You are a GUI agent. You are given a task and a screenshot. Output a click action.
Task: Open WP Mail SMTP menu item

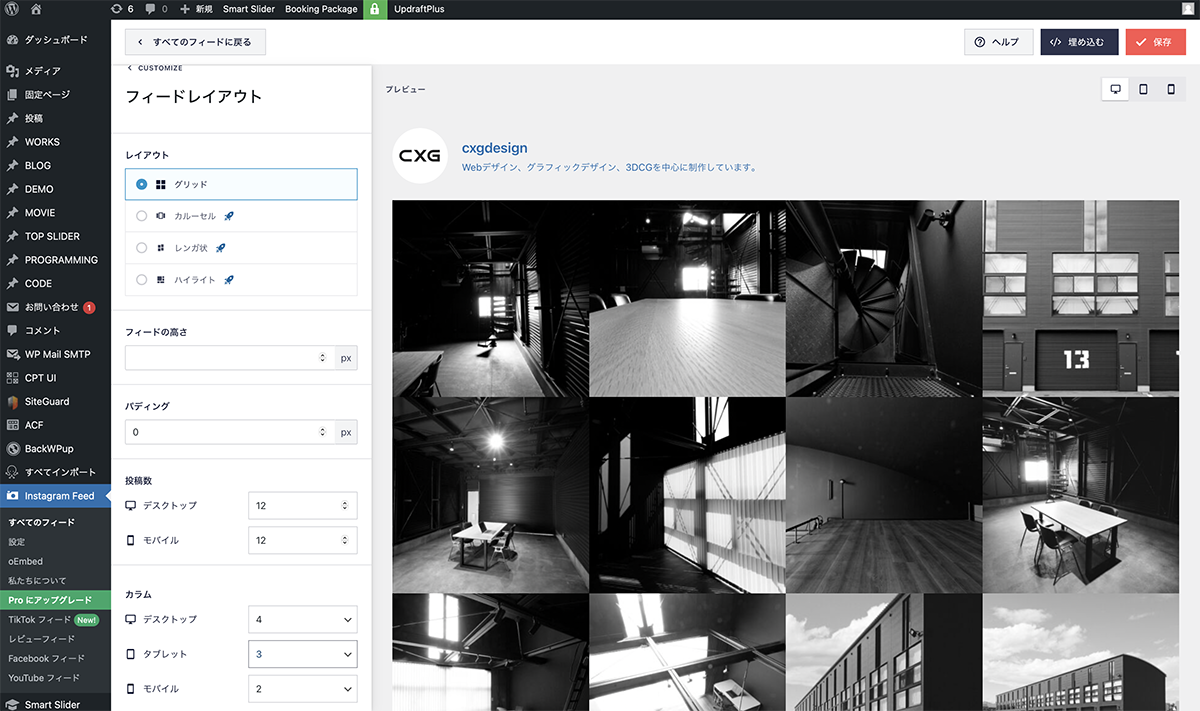click(57, 354)
